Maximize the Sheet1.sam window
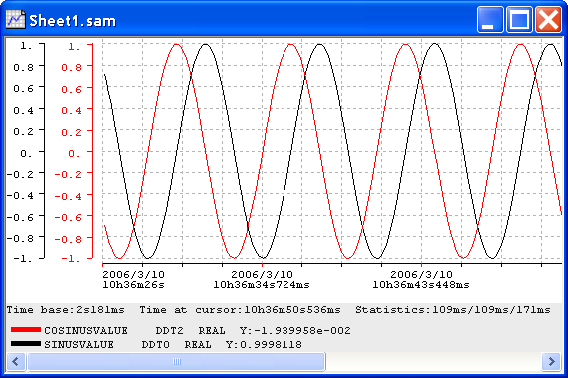Viewport: 568px width, 378px height. click(x=519, y=20)
